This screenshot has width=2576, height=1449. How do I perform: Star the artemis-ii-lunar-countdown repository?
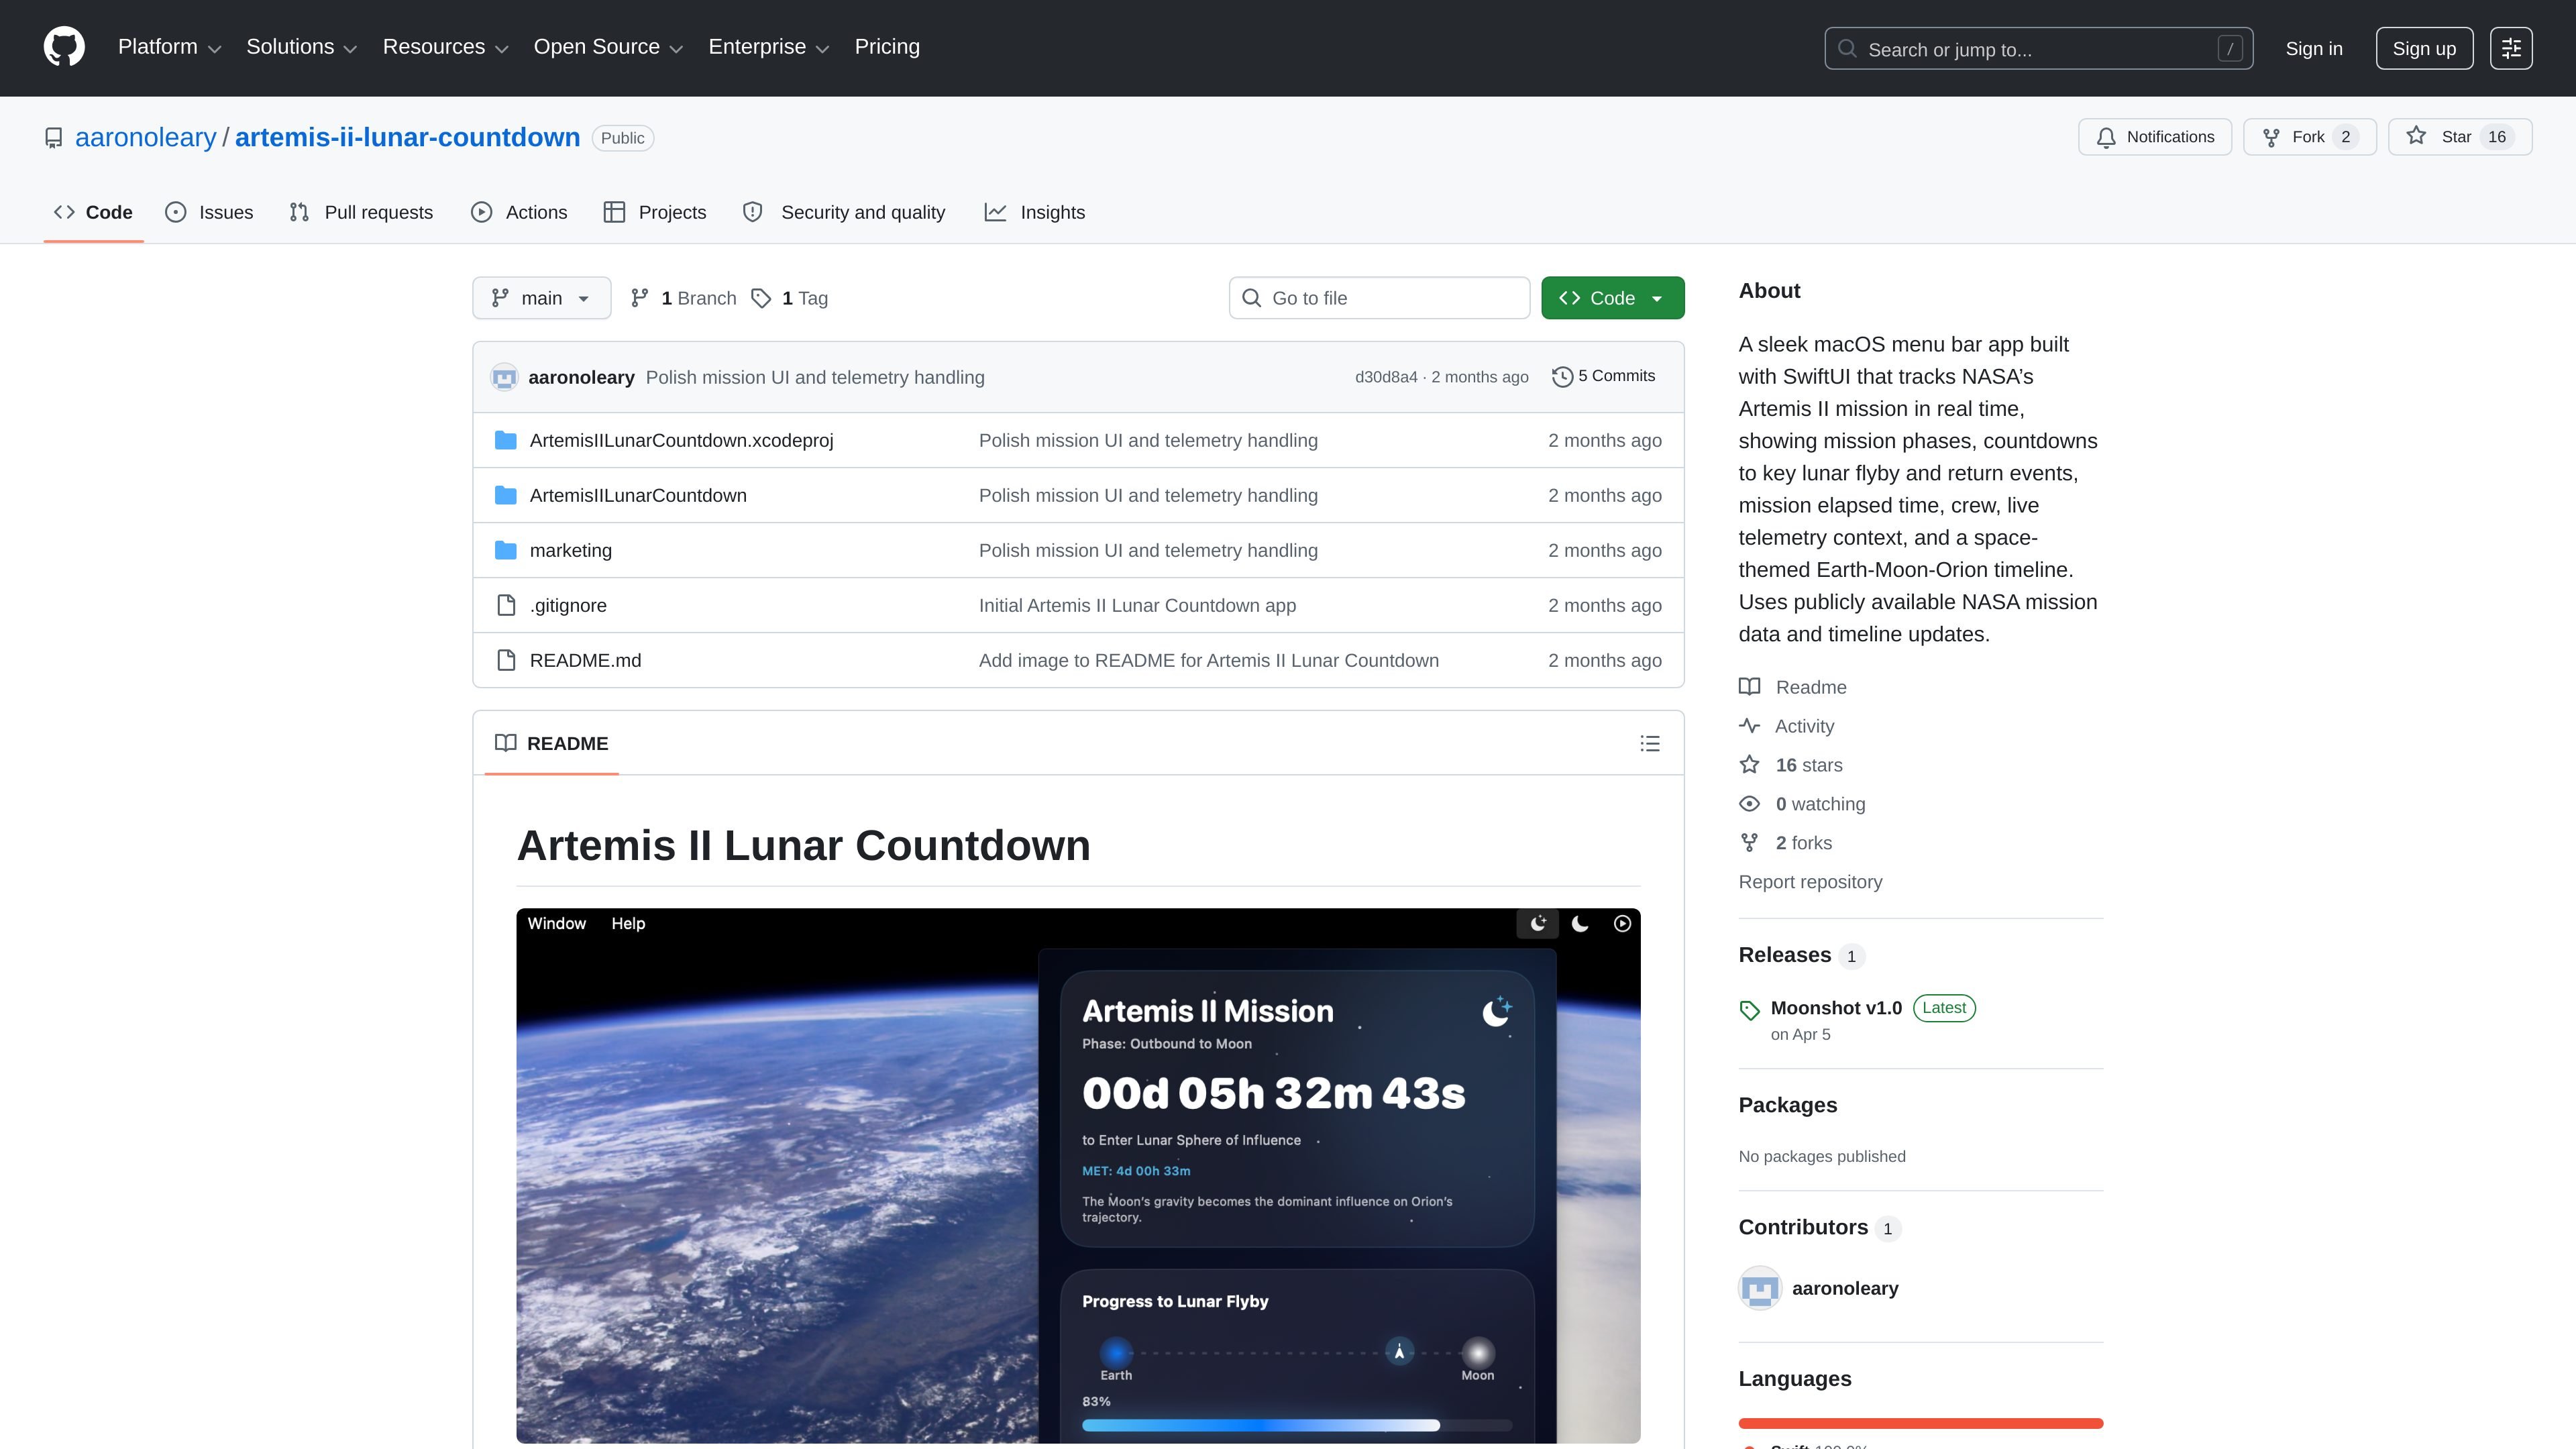point(2459,137)
